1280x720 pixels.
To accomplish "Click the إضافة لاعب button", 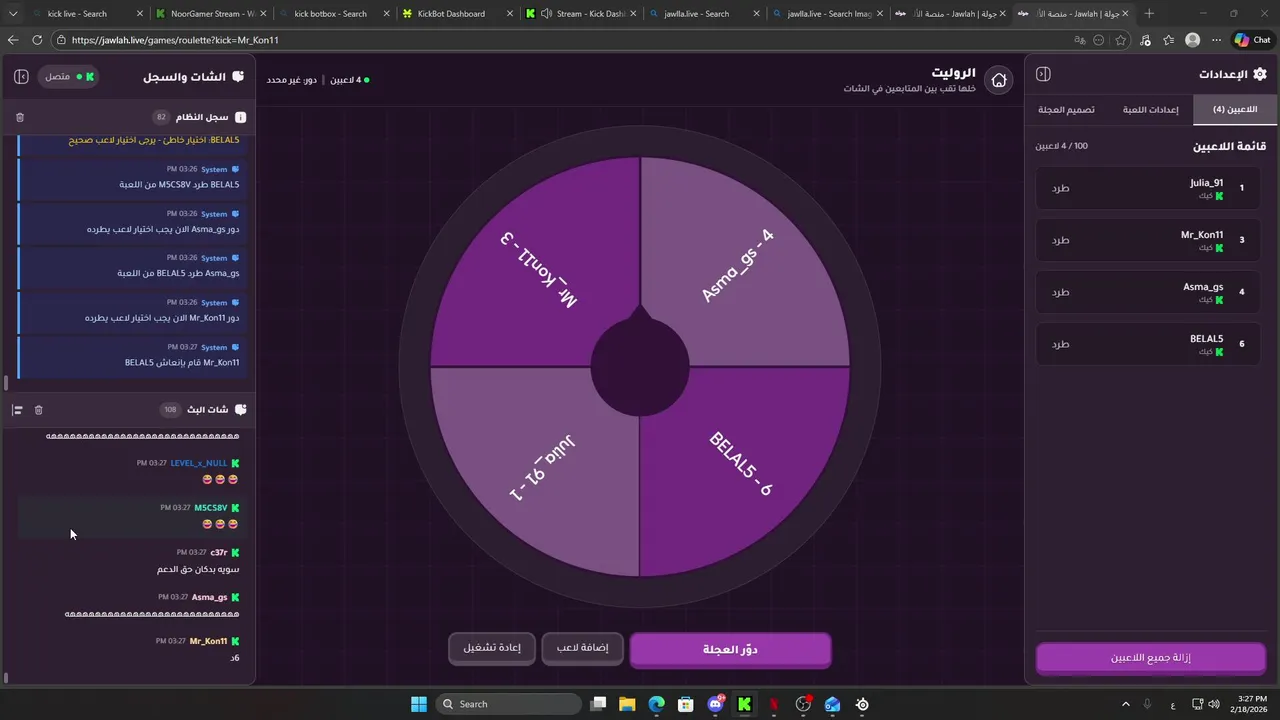I will click(582, 648).
